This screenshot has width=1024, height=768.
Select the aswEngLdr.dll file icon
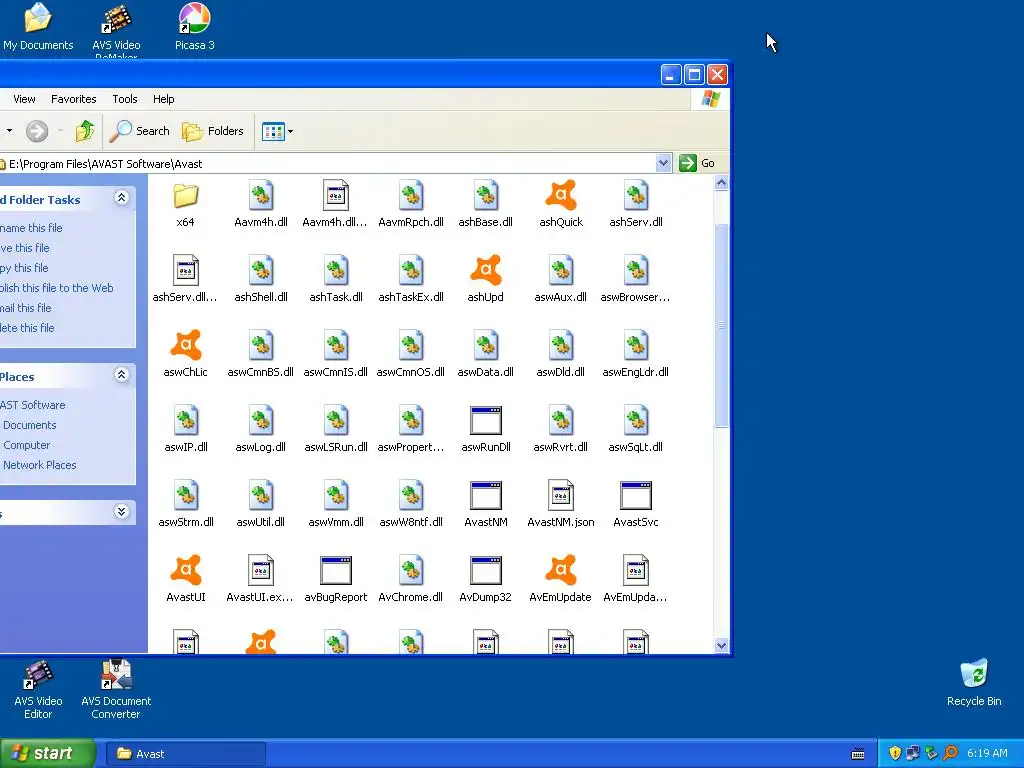click(x=636, y=345)
